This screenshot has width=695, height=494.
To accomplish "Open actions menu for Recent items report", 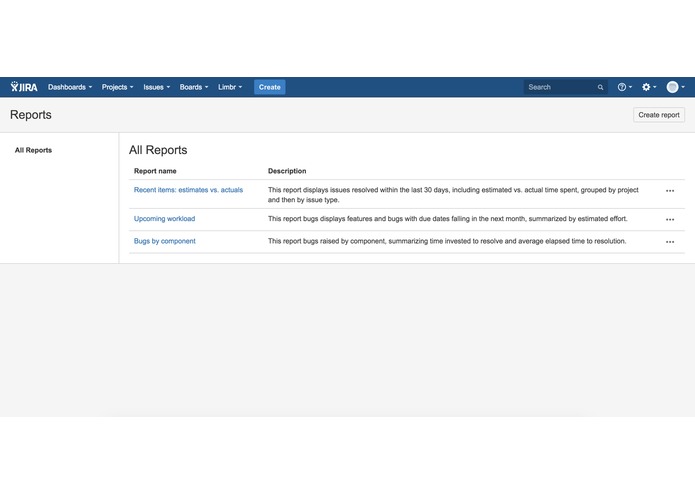I will click(x=670, y=191).
